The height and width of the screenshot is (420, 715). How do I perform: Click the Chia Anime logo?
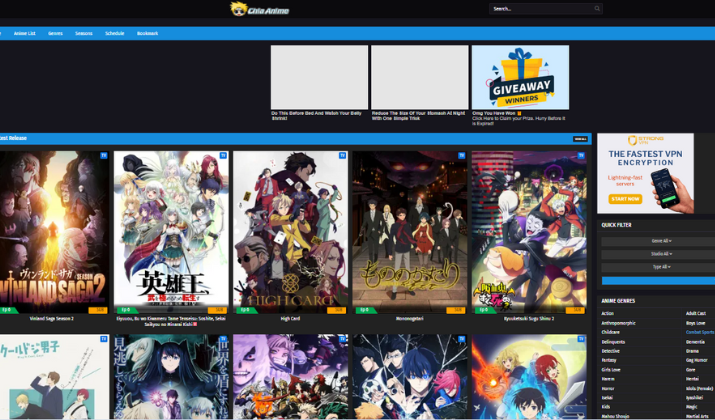[x=259, y=9]
